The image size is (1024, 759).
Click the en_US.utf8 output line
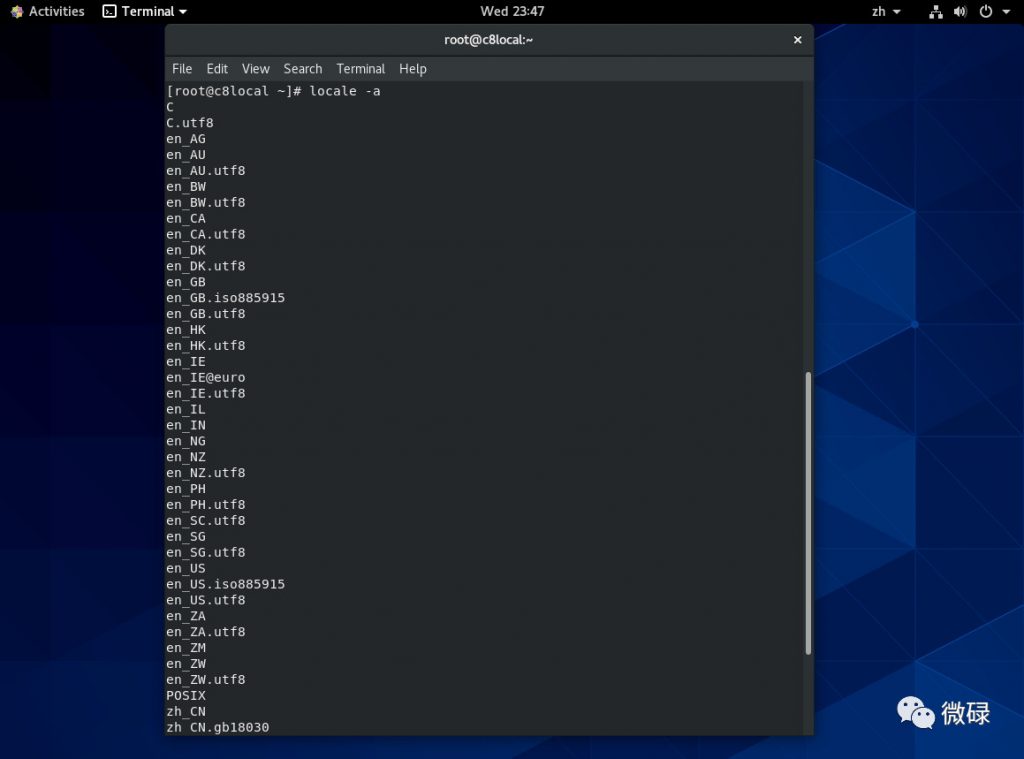205,600
